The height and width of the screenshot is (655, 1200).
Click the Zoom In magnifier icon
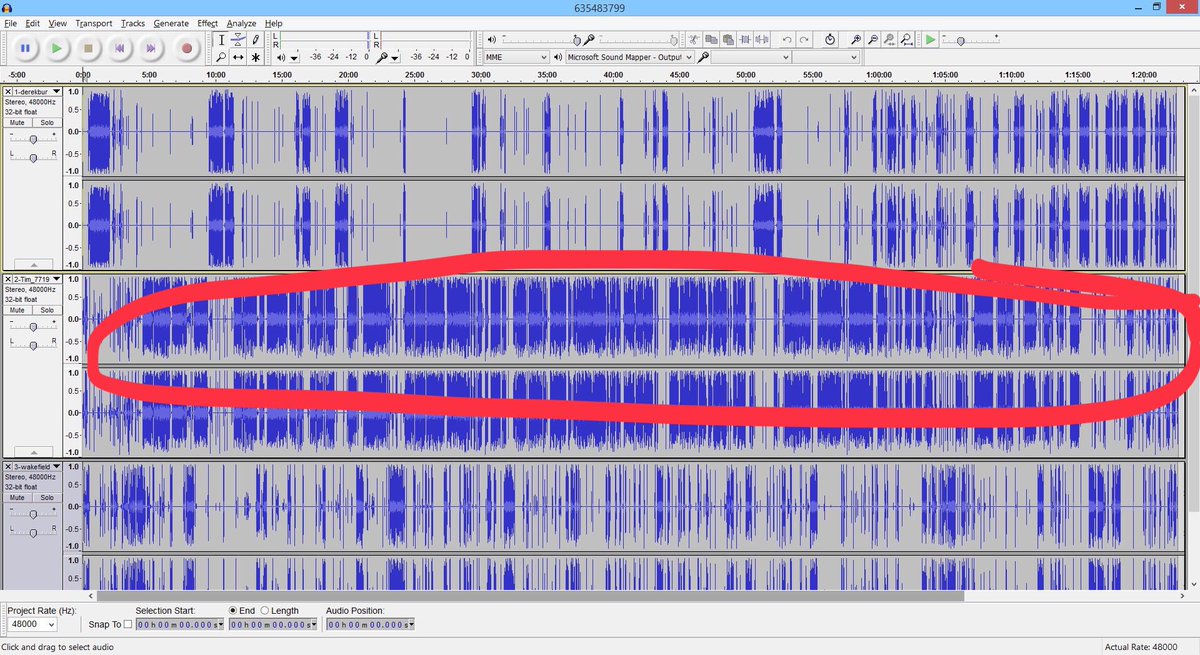[855, 39]
